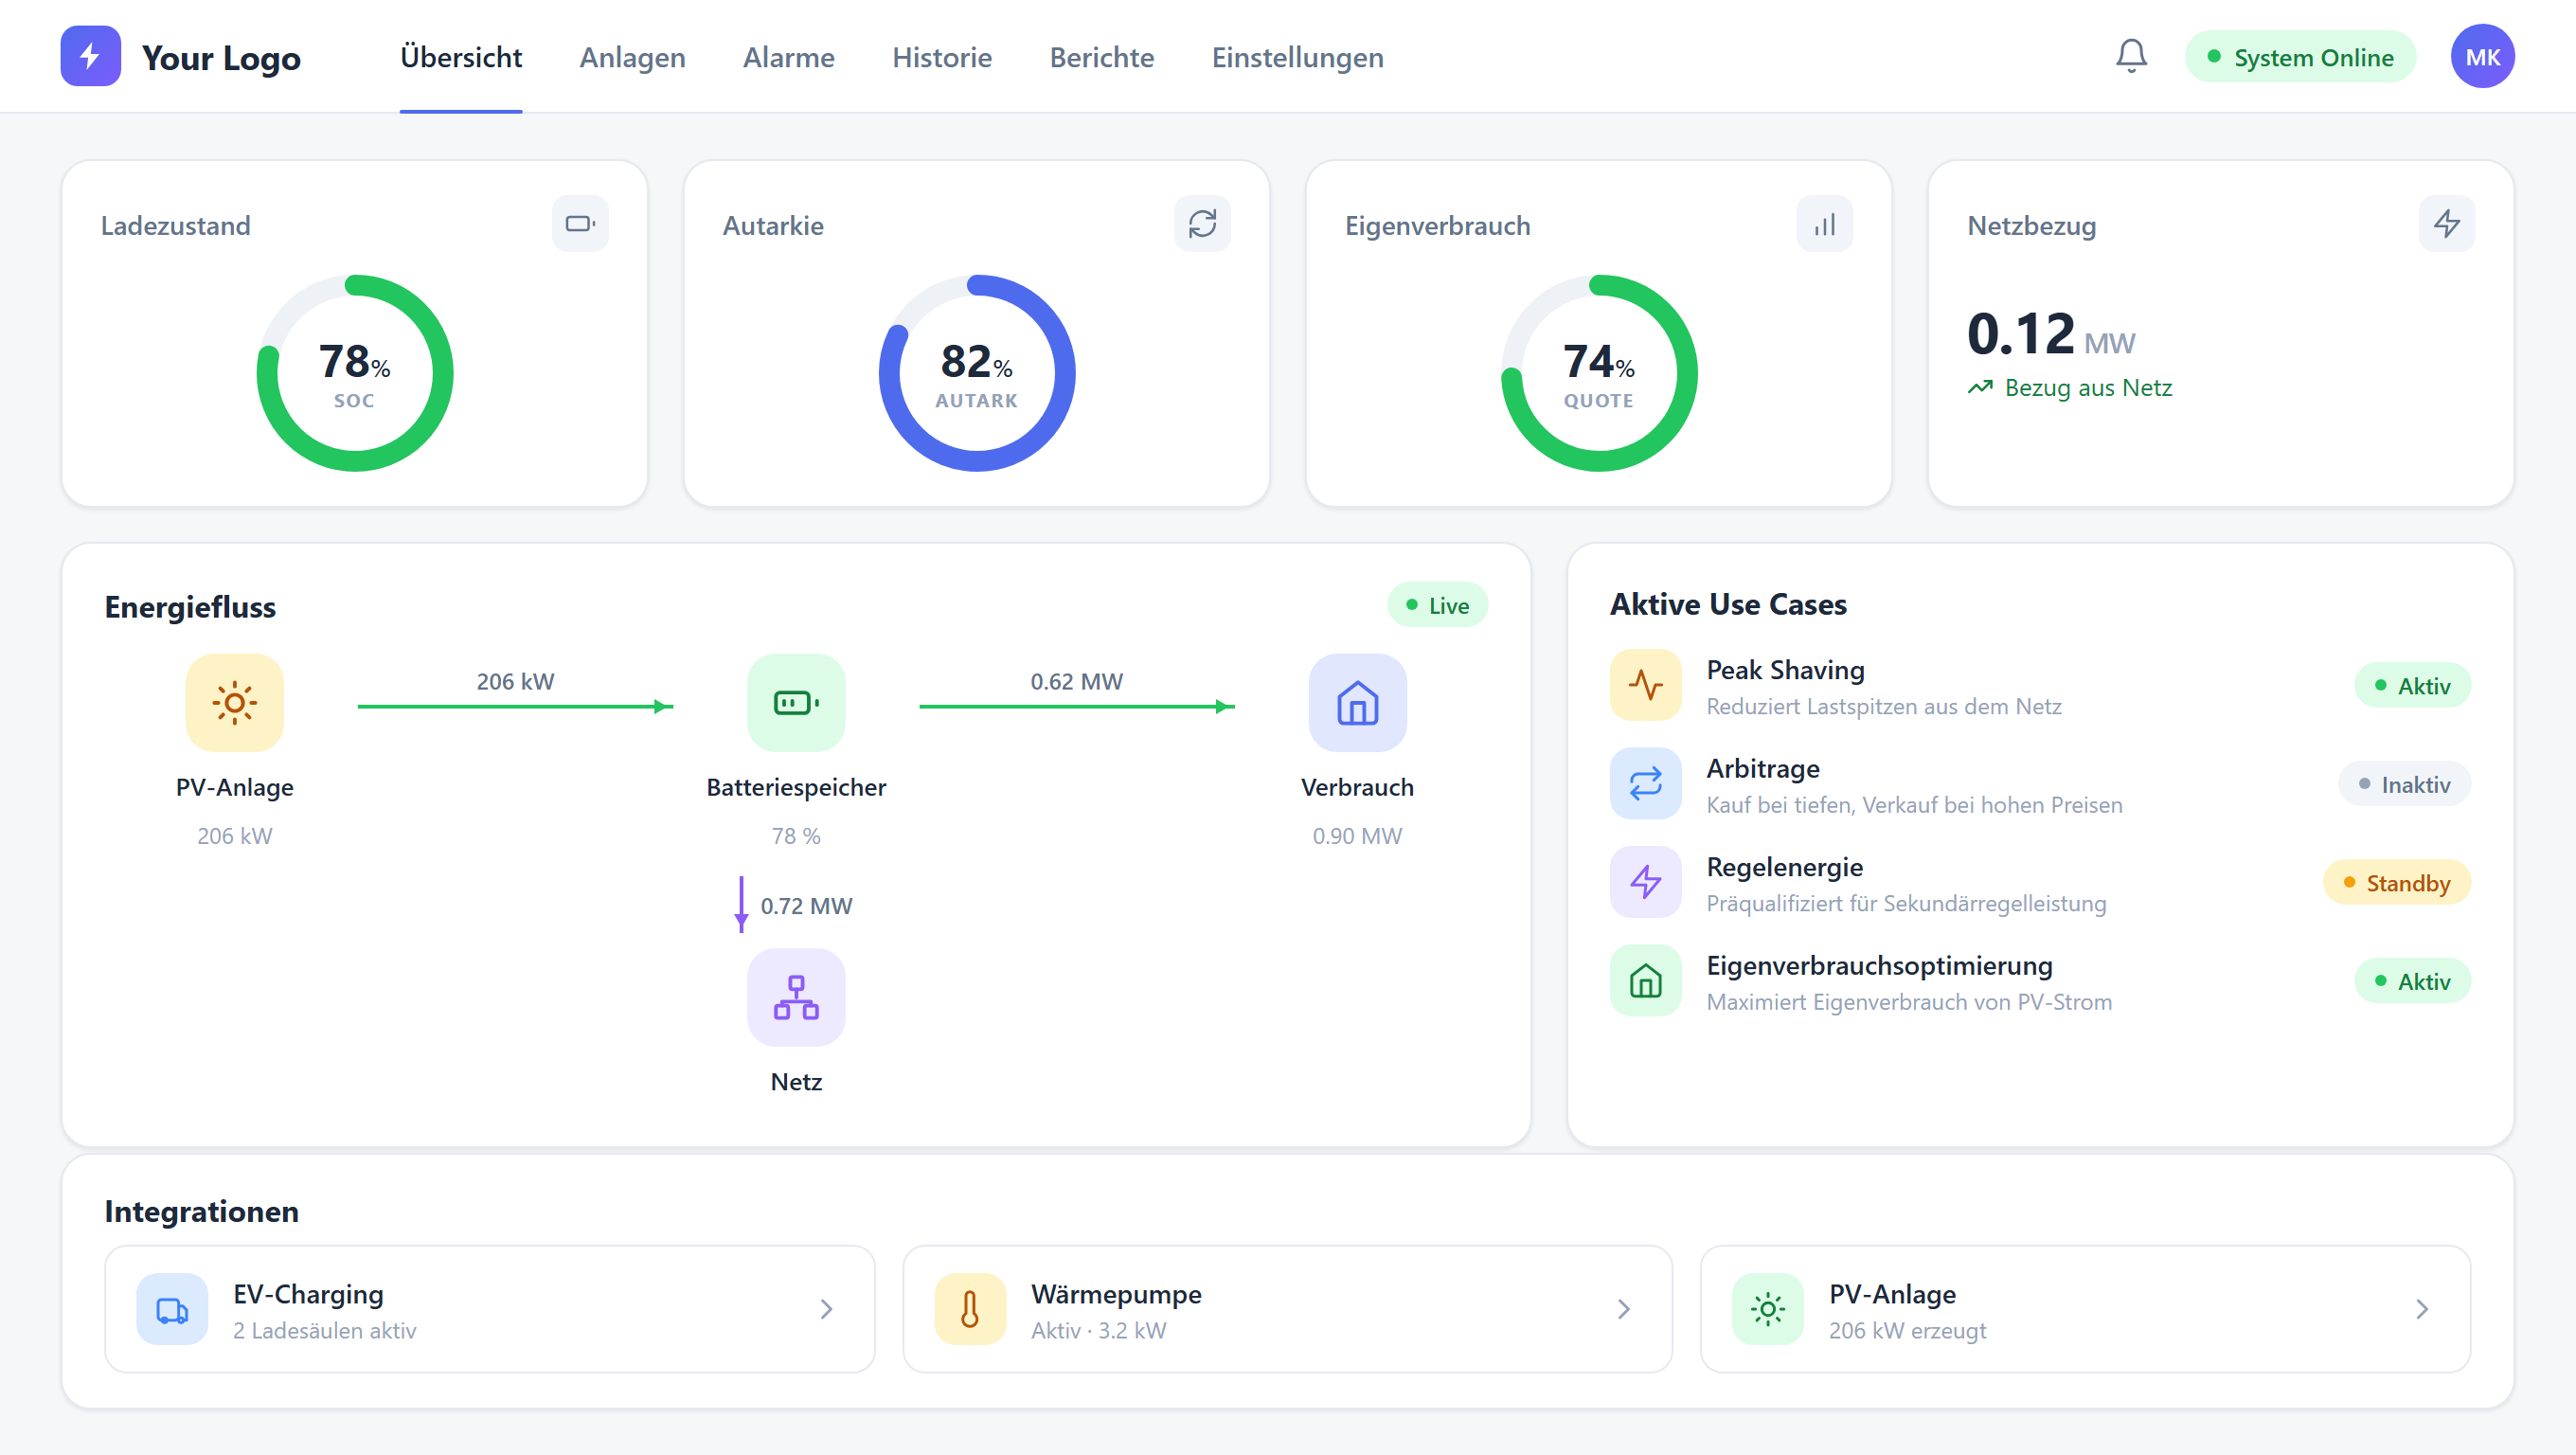Click the Arbitrage exchange arrows icon

coord(1645,783)
